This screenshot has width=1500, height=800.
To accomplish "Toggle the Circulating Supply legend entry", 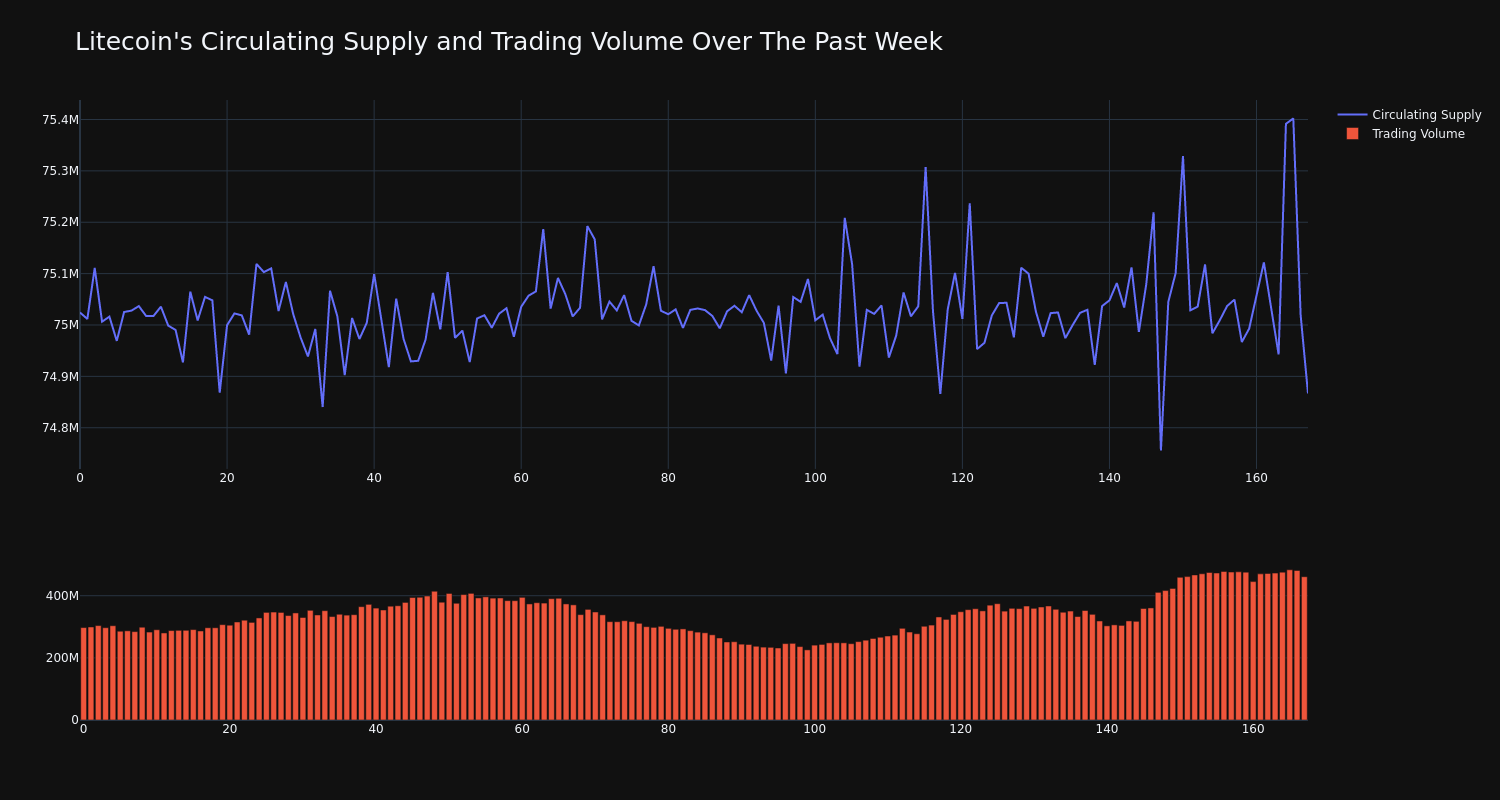I will pos(1409,115).
